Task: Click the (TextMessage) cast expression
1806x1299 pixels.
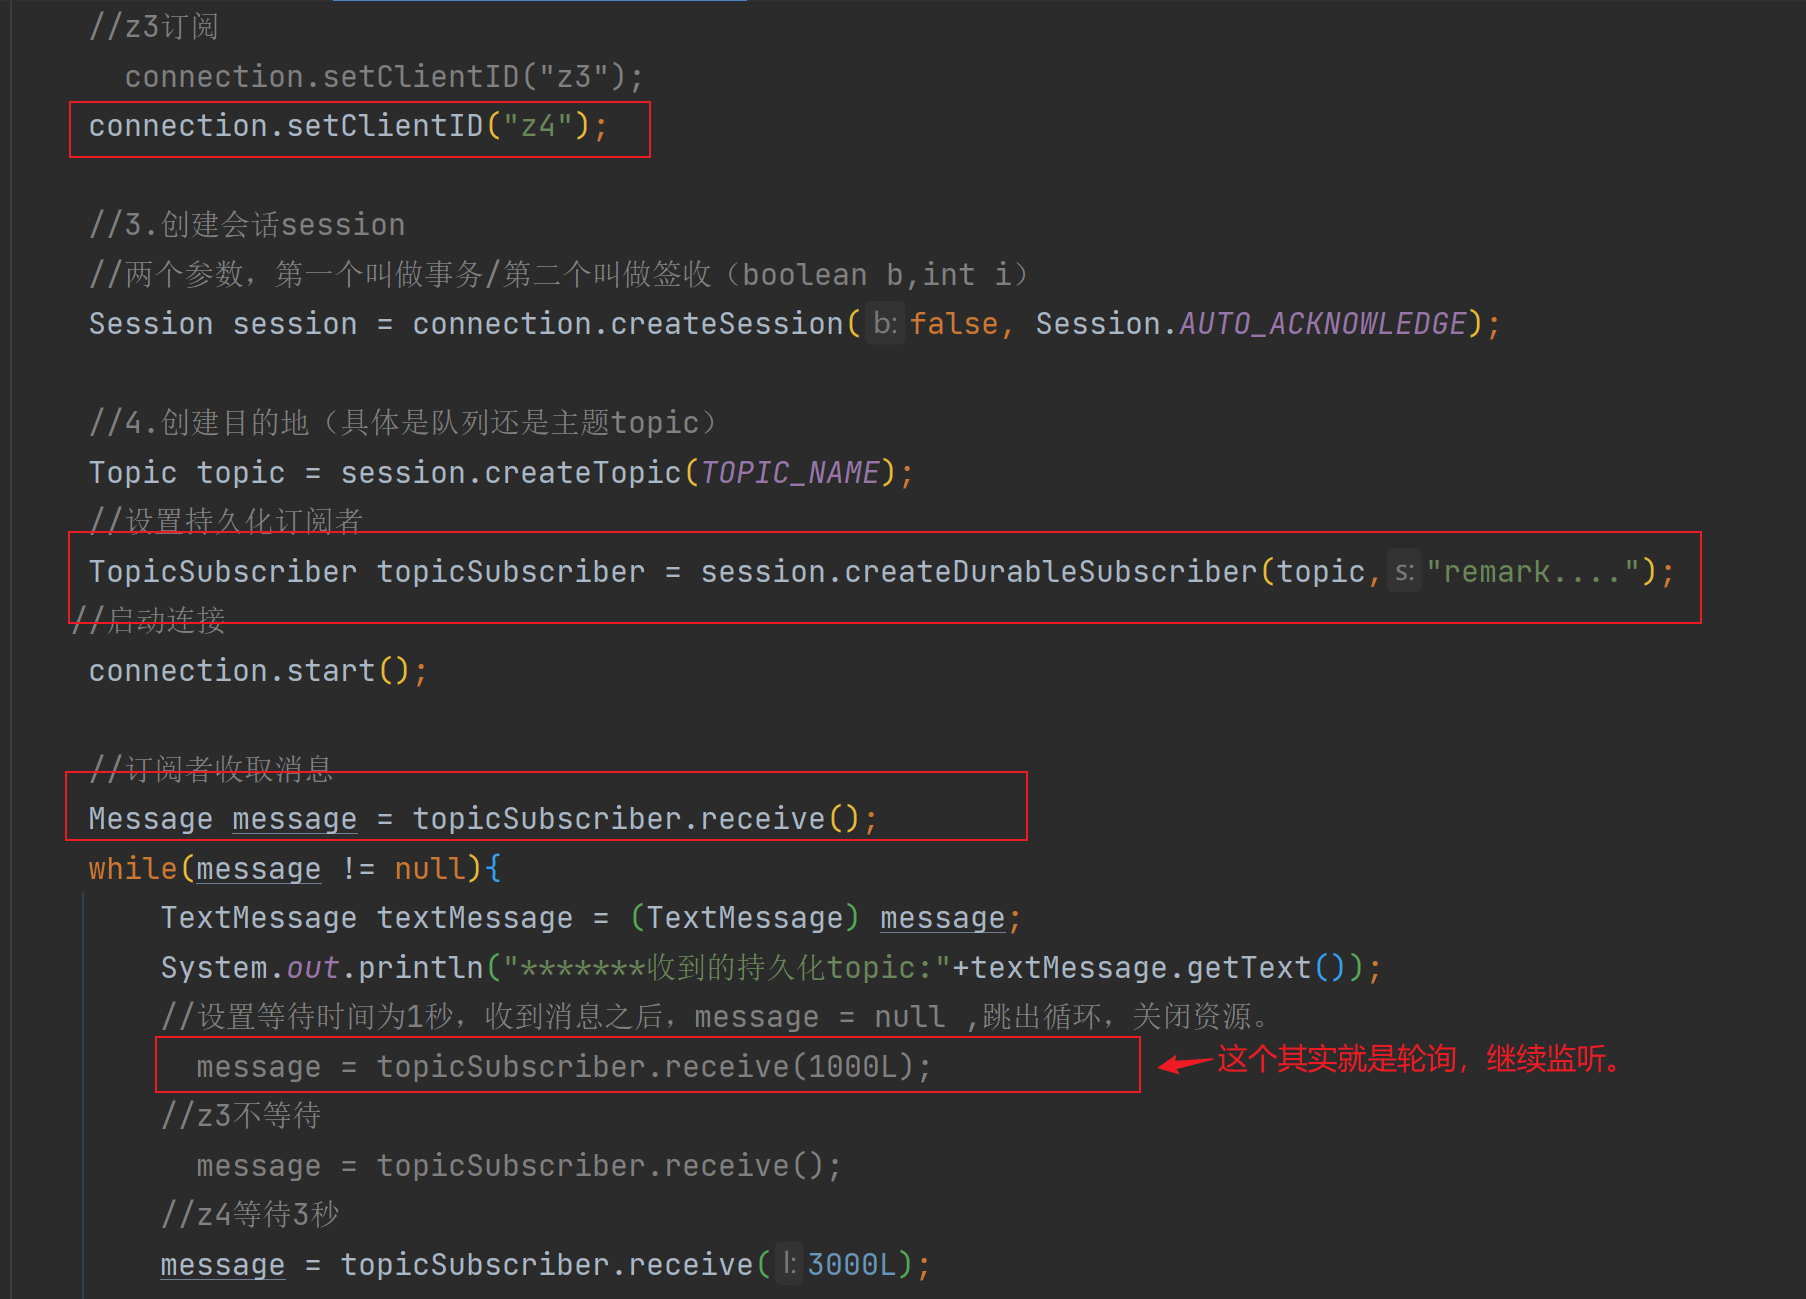Action: tap(744, 919)
